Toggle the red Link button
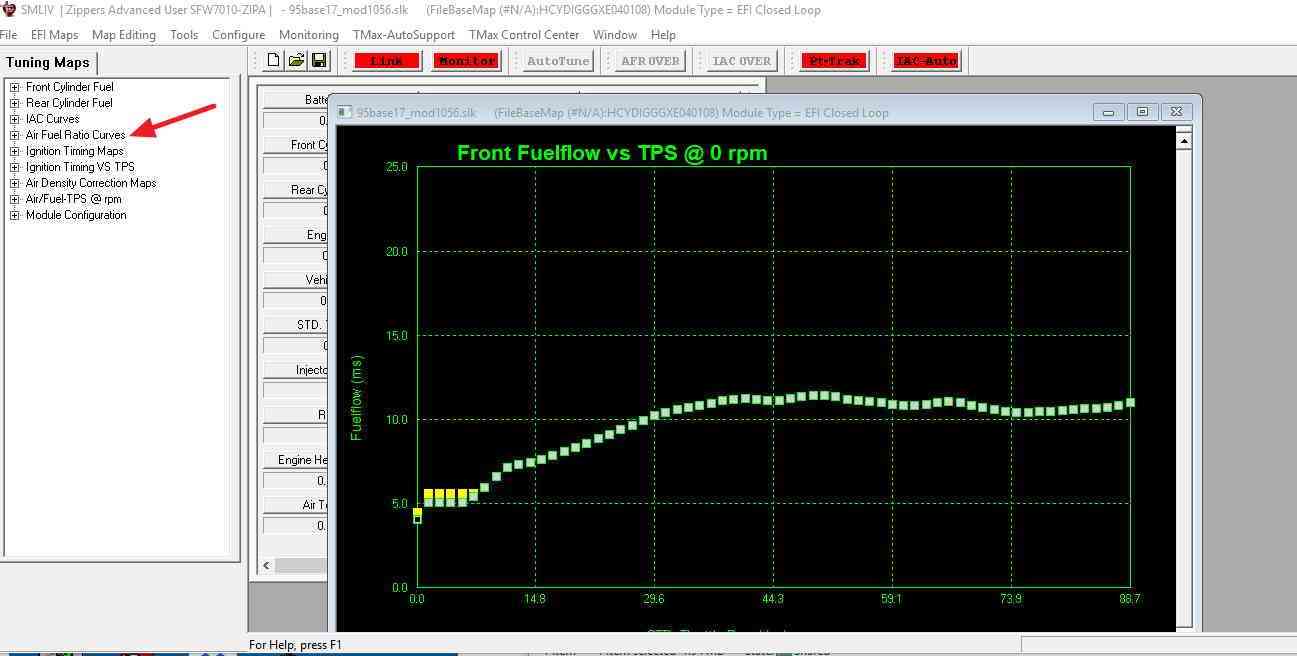The height and width of the screenshot is (656, 1297). click(x=387, y=61)
